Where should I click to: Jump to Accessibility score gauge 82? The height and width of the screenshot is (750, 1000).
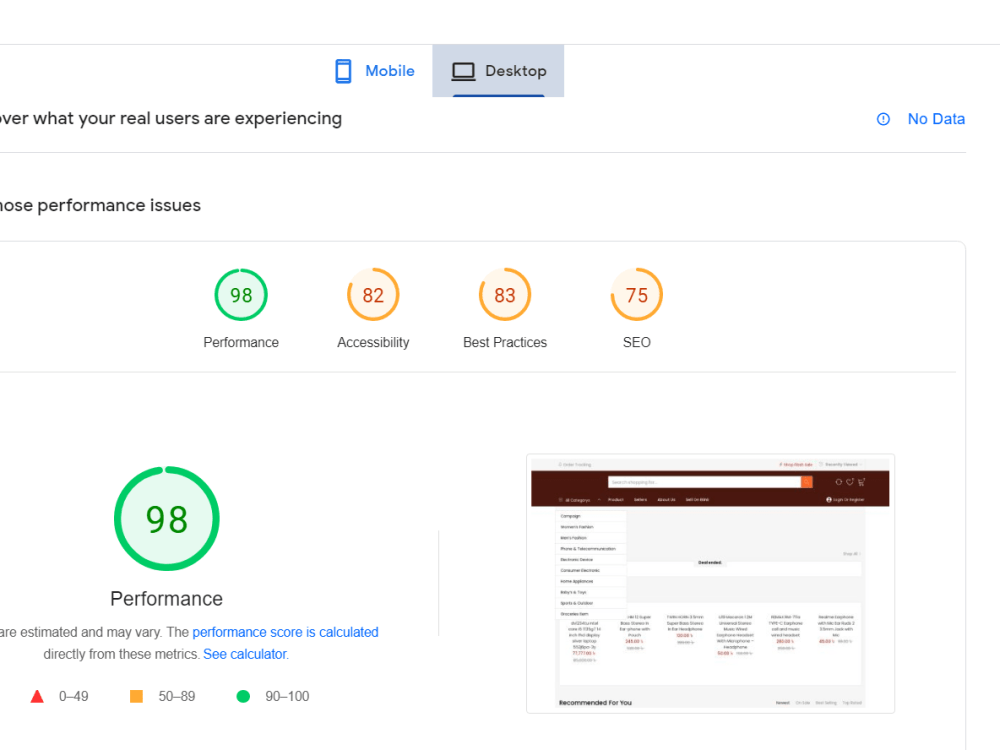[373, 295]
